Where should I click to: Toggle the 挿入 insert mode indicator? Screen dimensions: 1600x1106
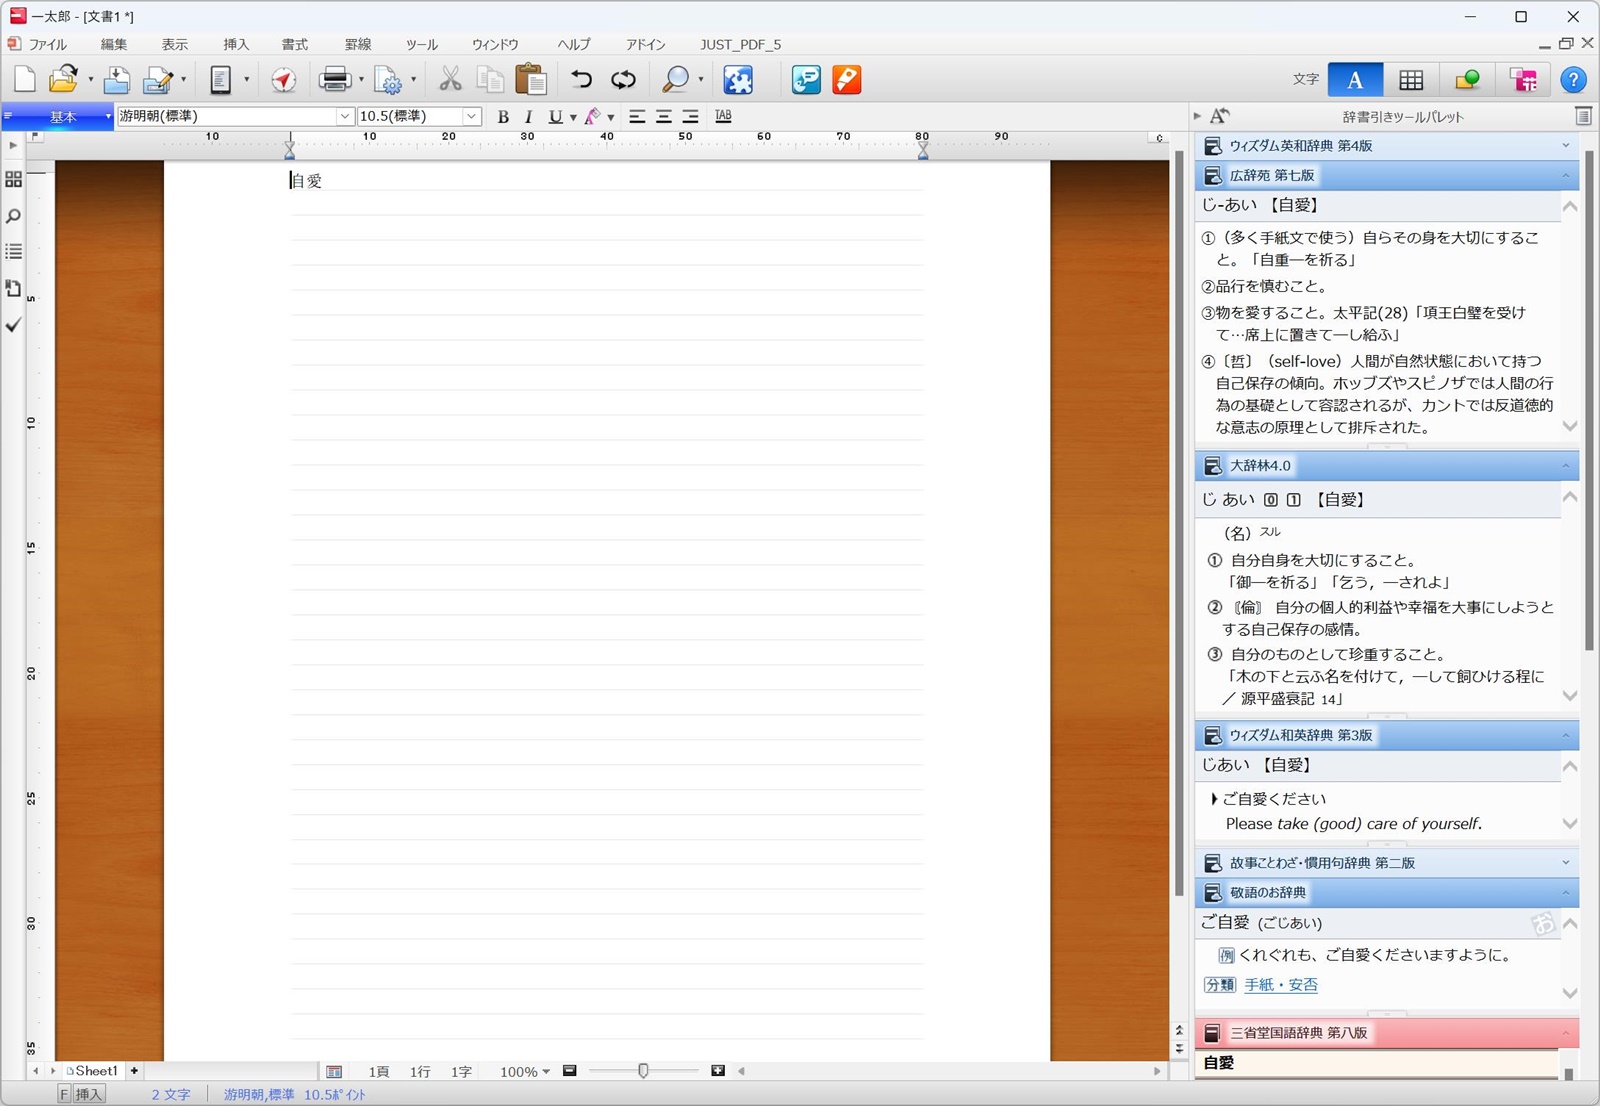click(90, 1094)
